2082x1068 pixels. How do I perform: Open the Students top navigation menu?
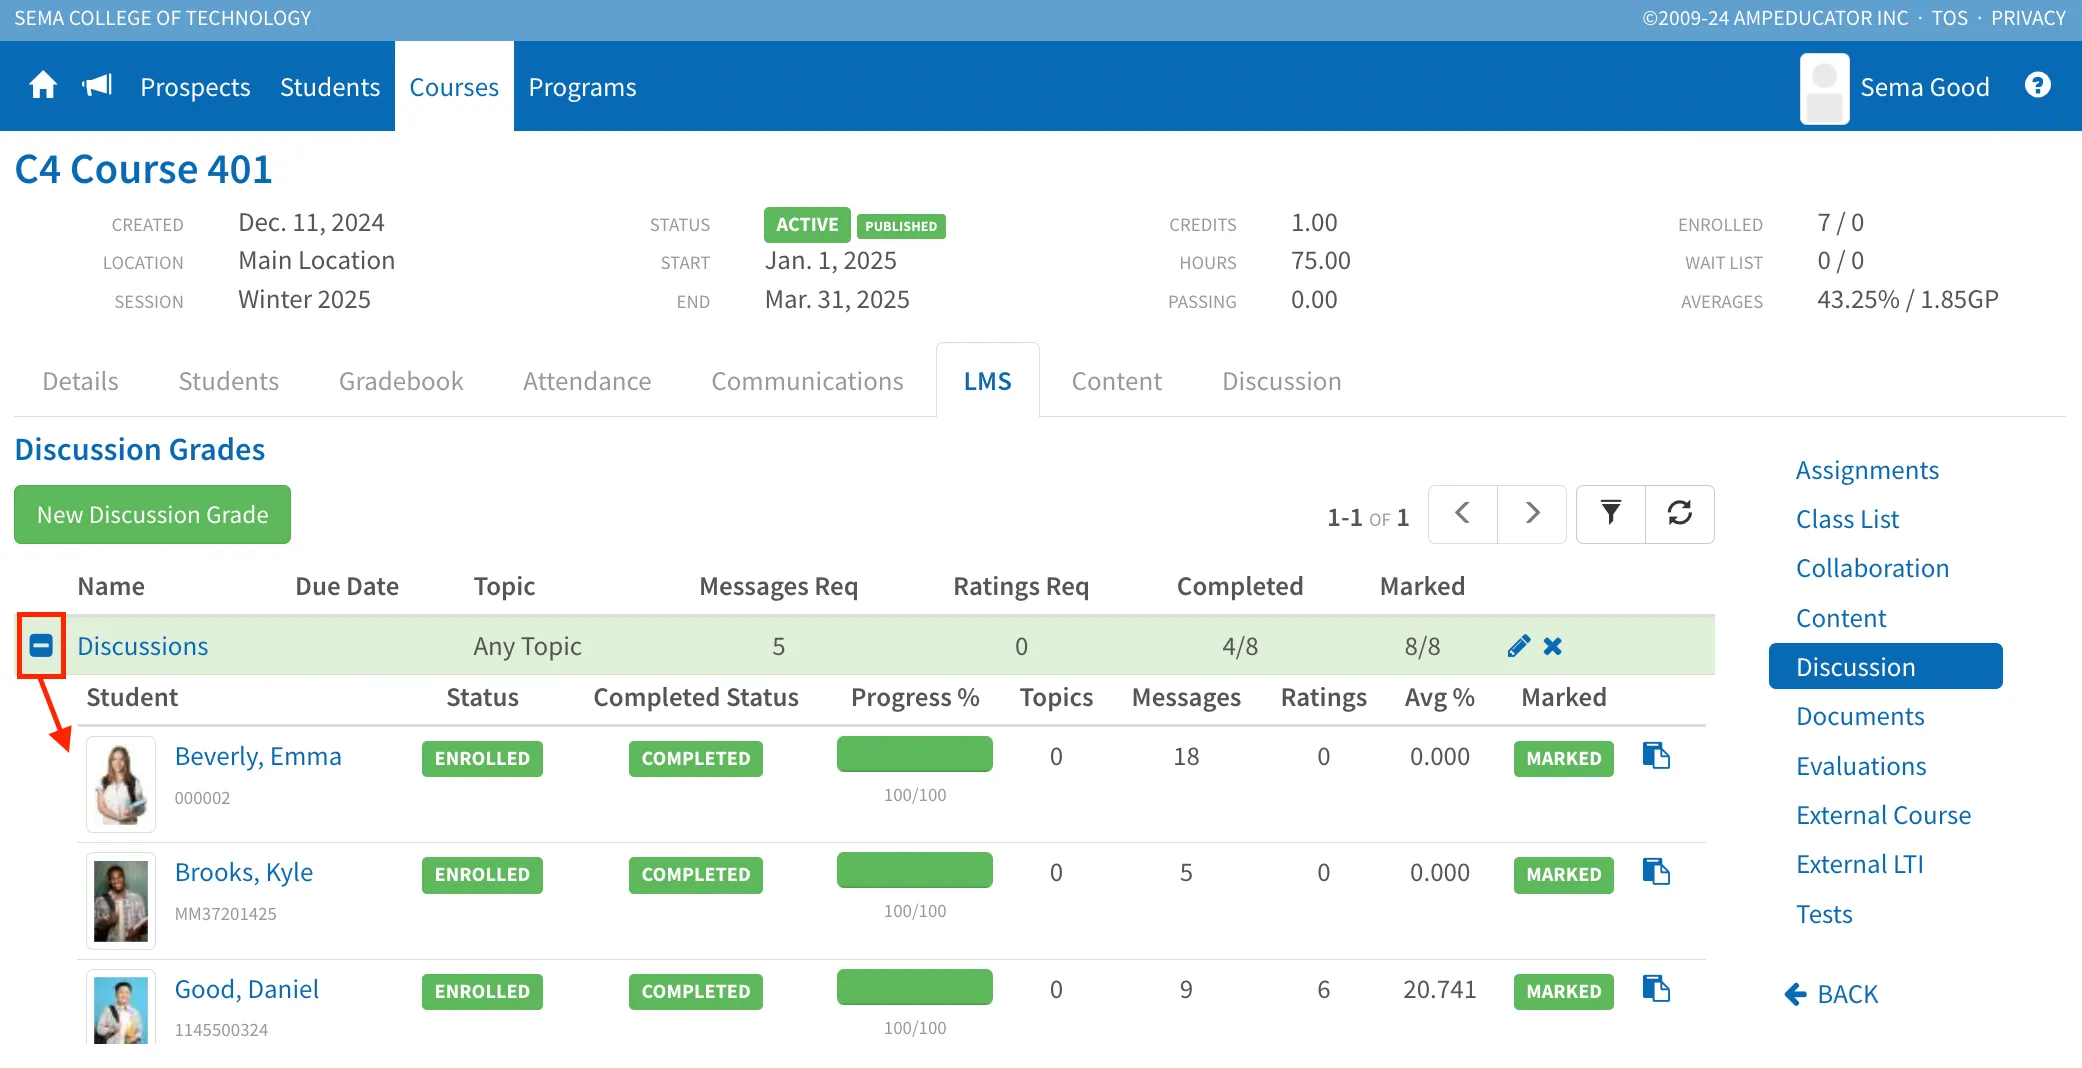point(330,87)
